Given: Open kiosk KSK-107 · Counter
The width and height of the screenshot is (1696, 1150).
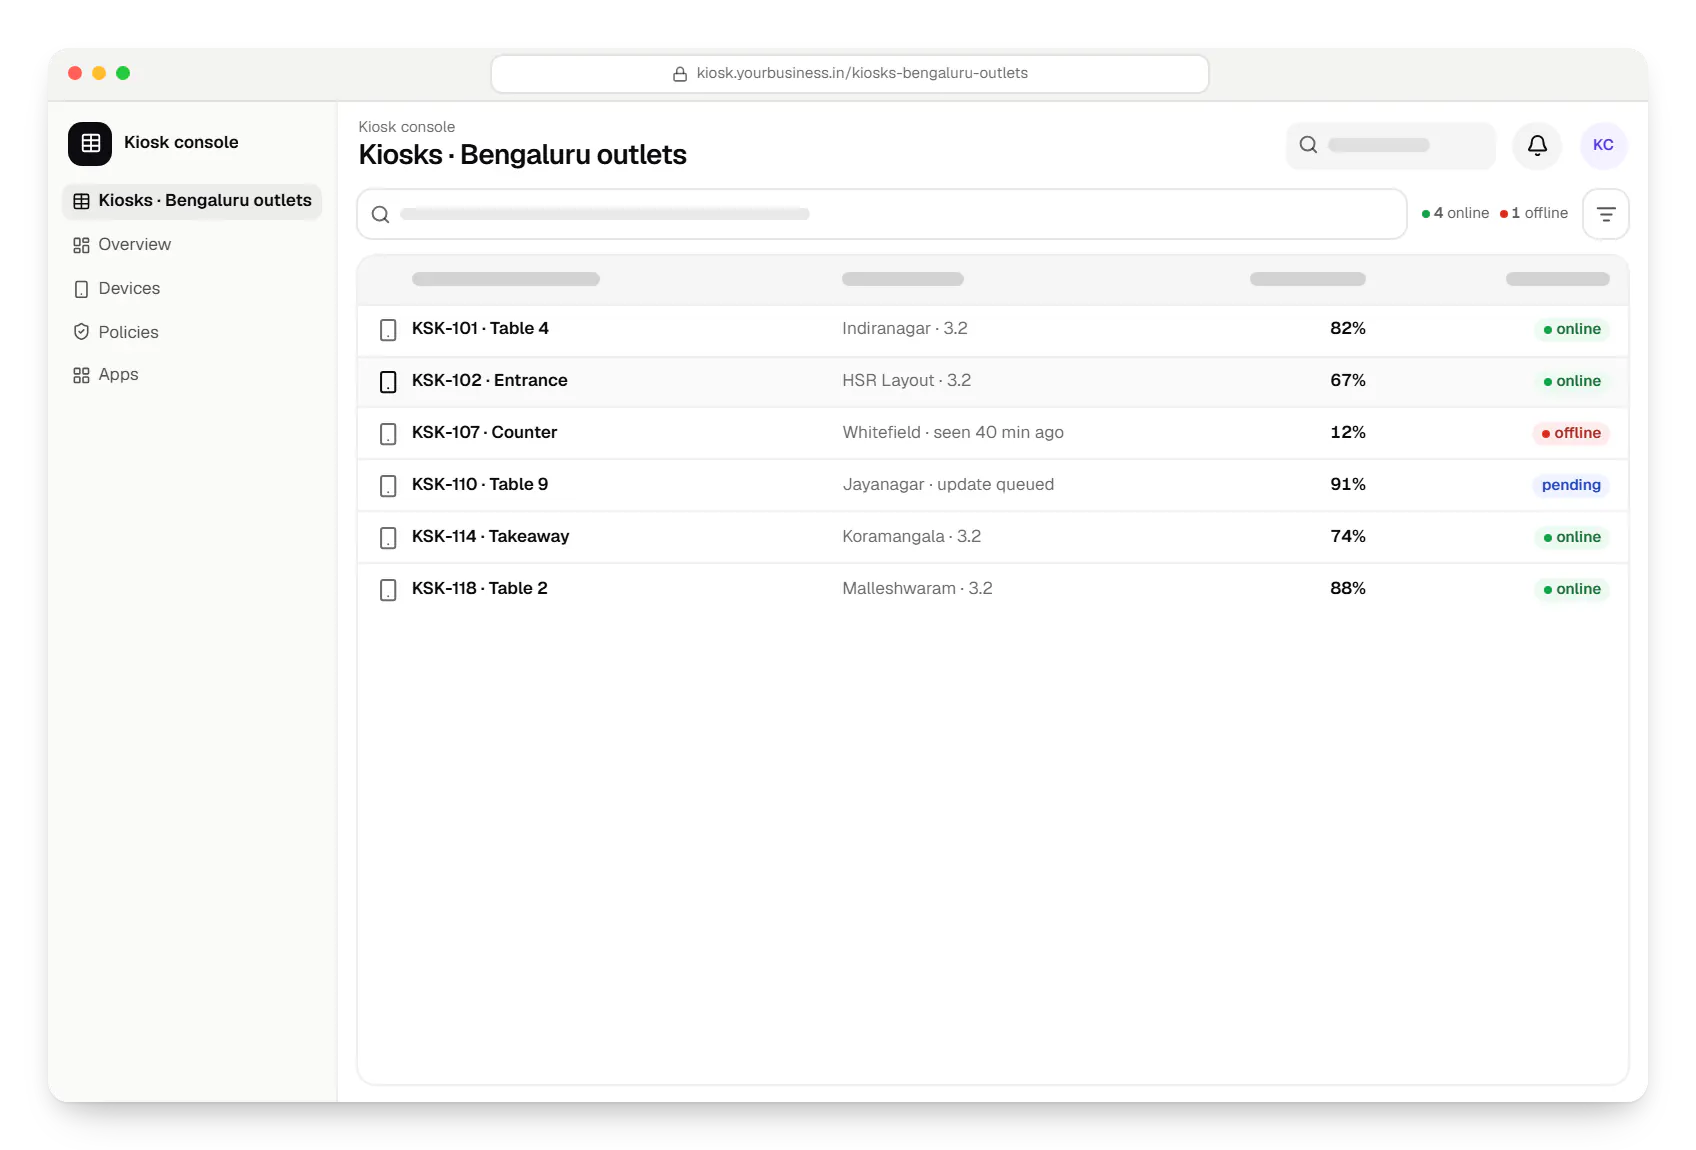Looking at the screenshot, I should pos(993,434).
